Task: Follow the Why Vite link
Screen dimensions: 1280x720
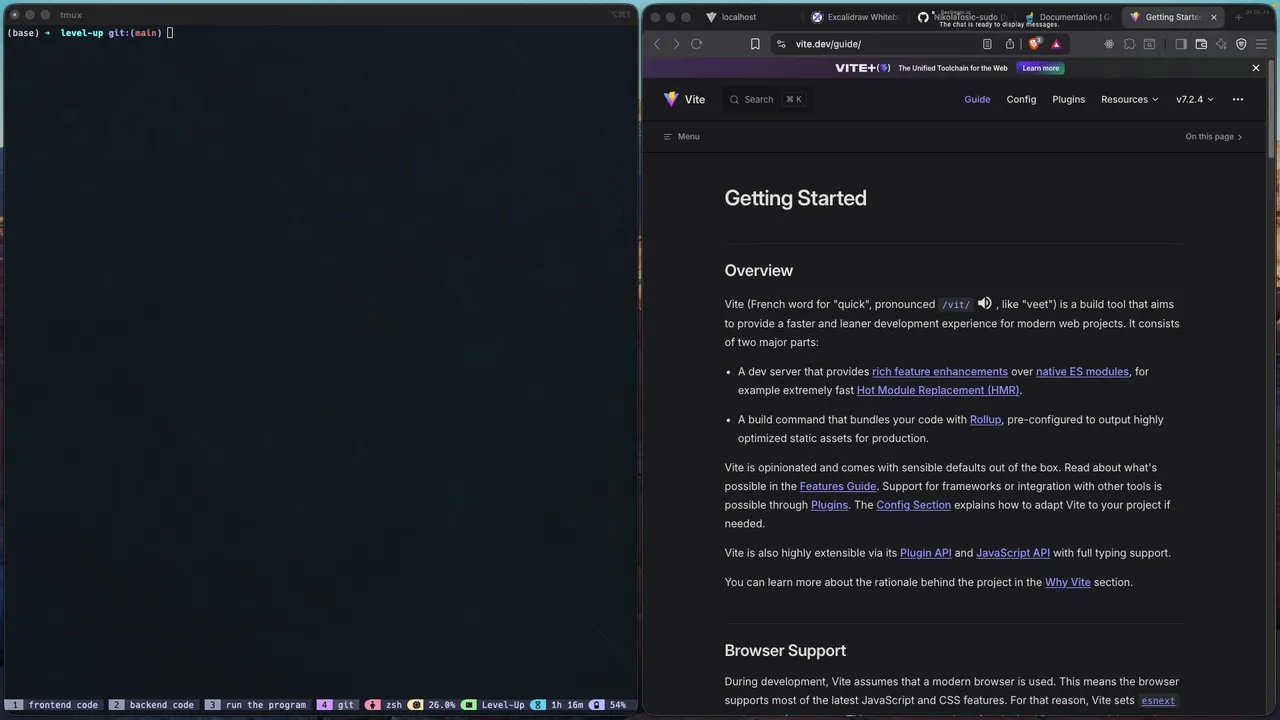Action: point(1068,582)
